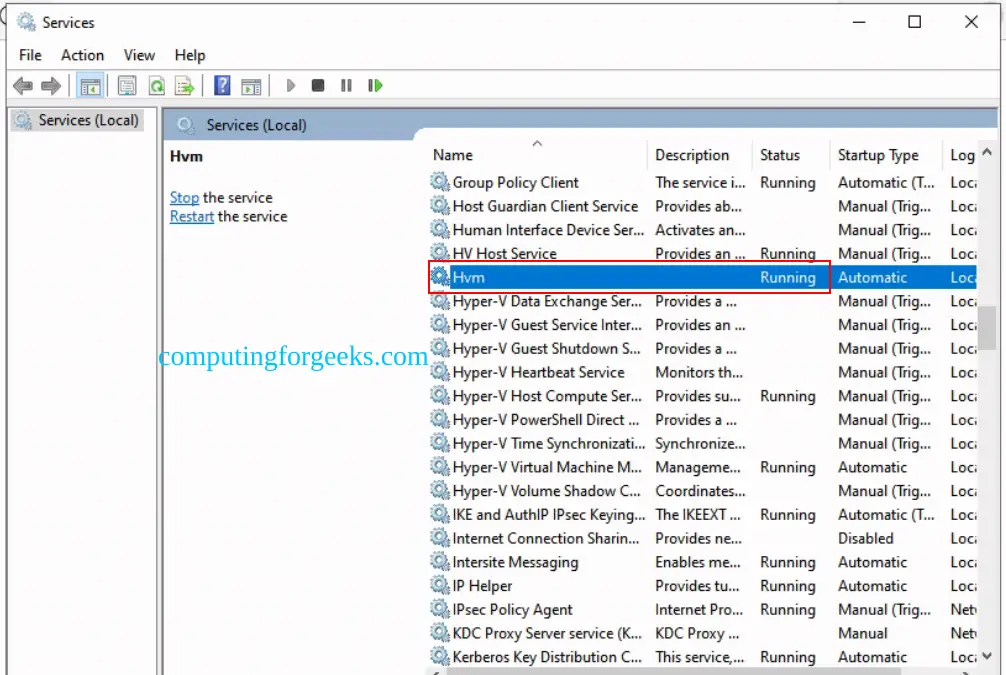Click description 'Monitors th...' of Heartbeat Service
Viewport: 1006px width, 675px height.
pyautogui.click(x=699, y=372)
